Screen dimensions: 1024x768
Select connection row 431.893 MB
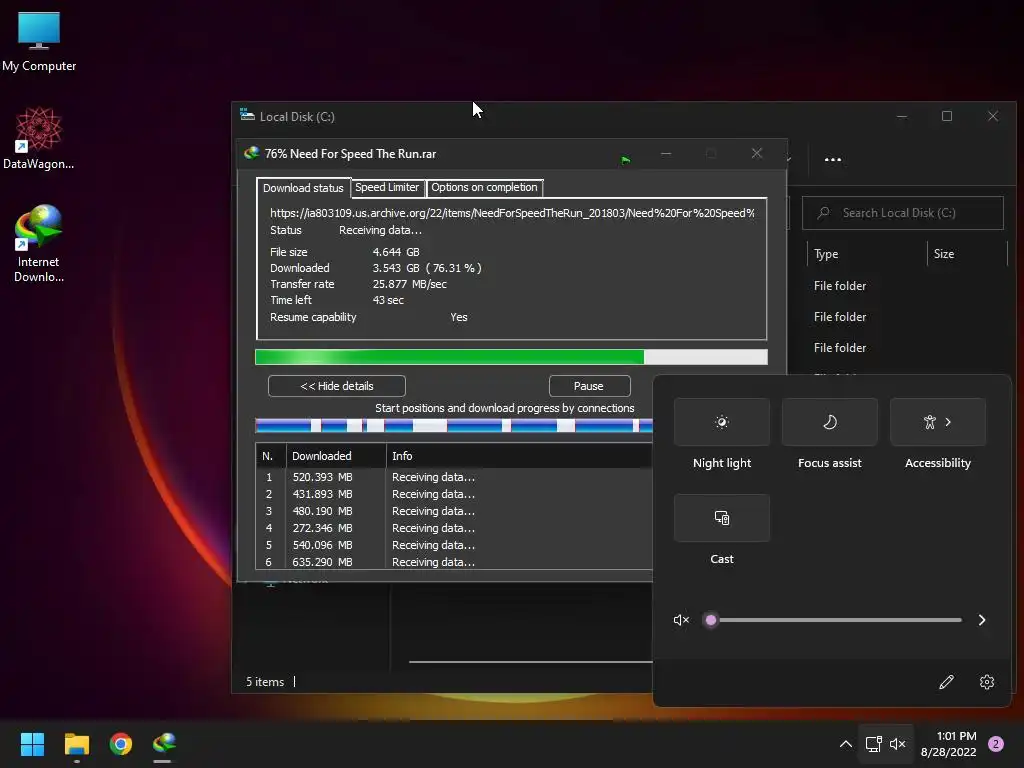pos(454,494)
